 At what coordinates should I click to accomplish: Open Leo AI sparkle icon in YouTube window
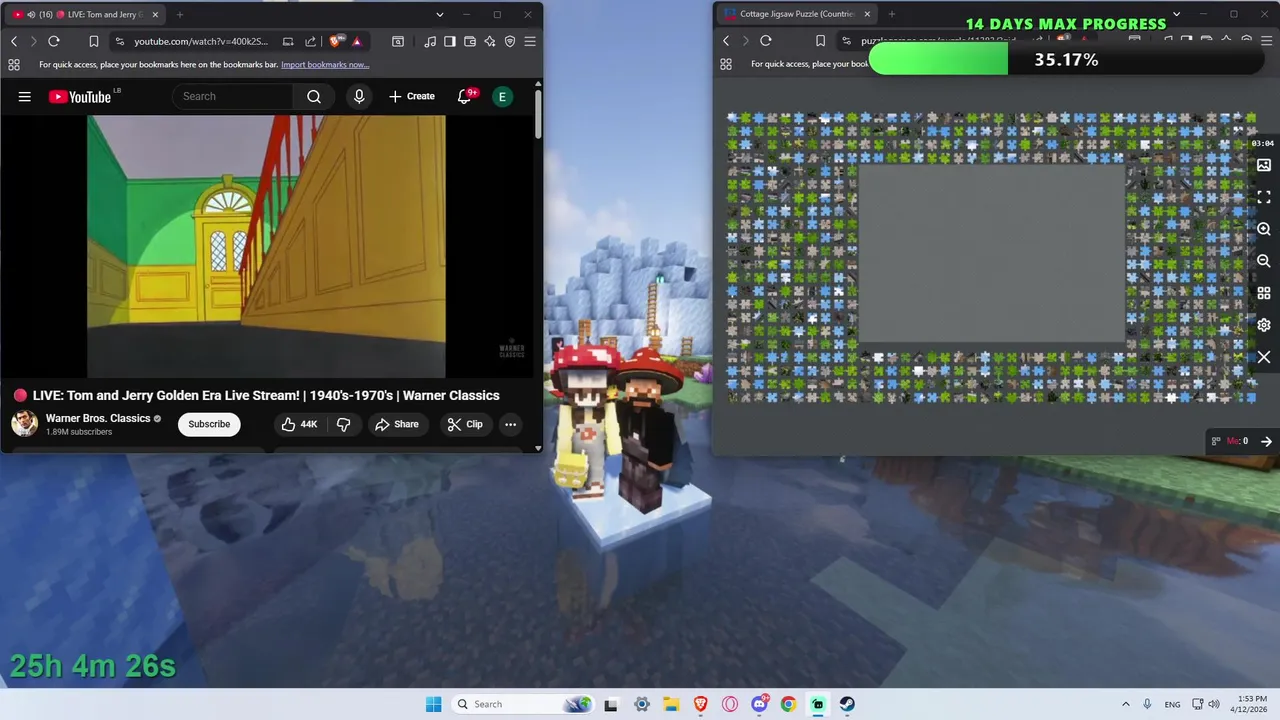[x=489, y=41]
